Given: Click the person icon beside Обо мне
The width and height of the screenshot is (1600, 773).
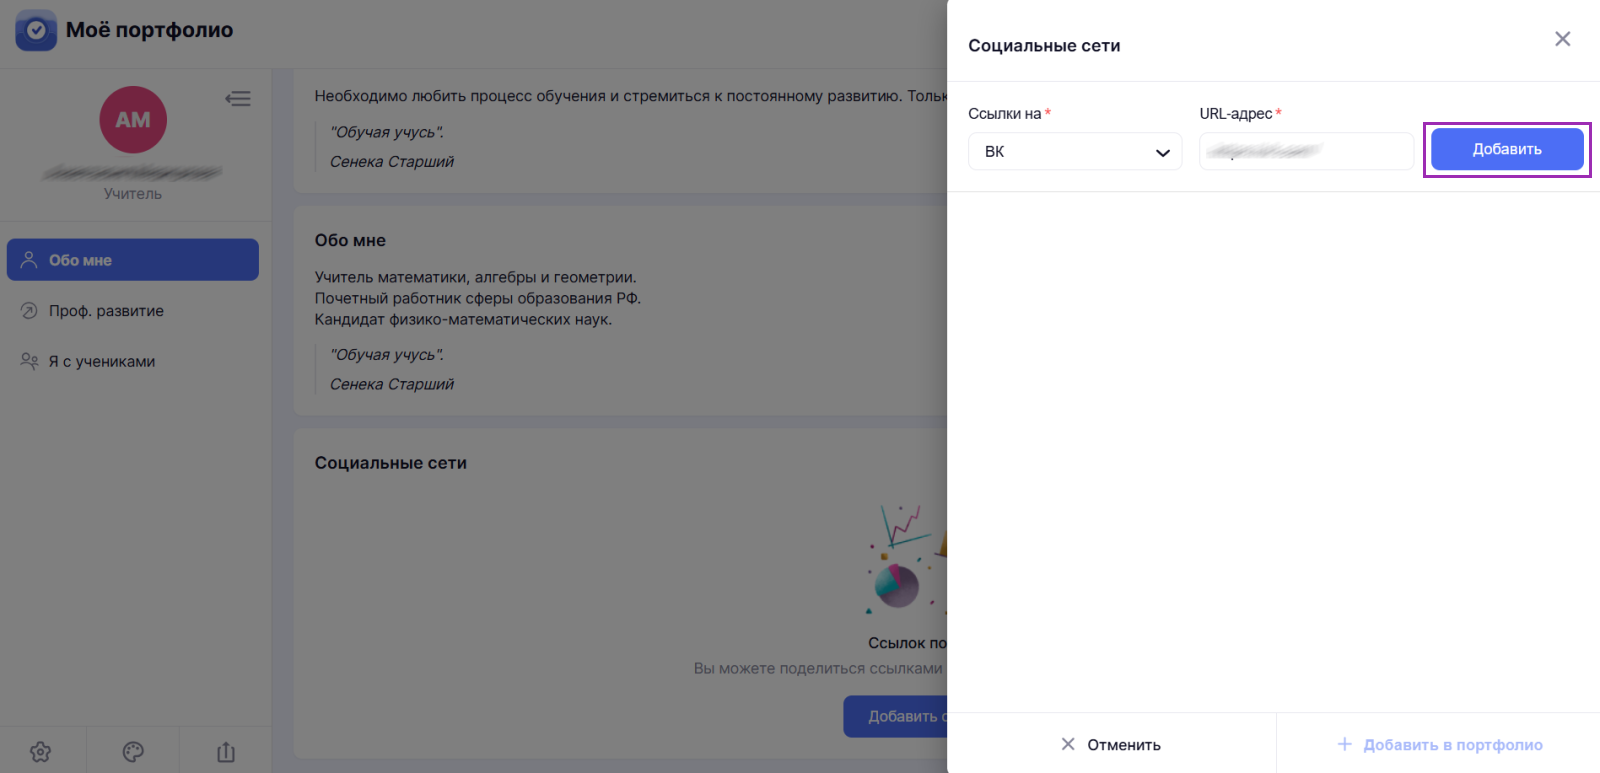Looking at the screenshot, I should point(29,260).
